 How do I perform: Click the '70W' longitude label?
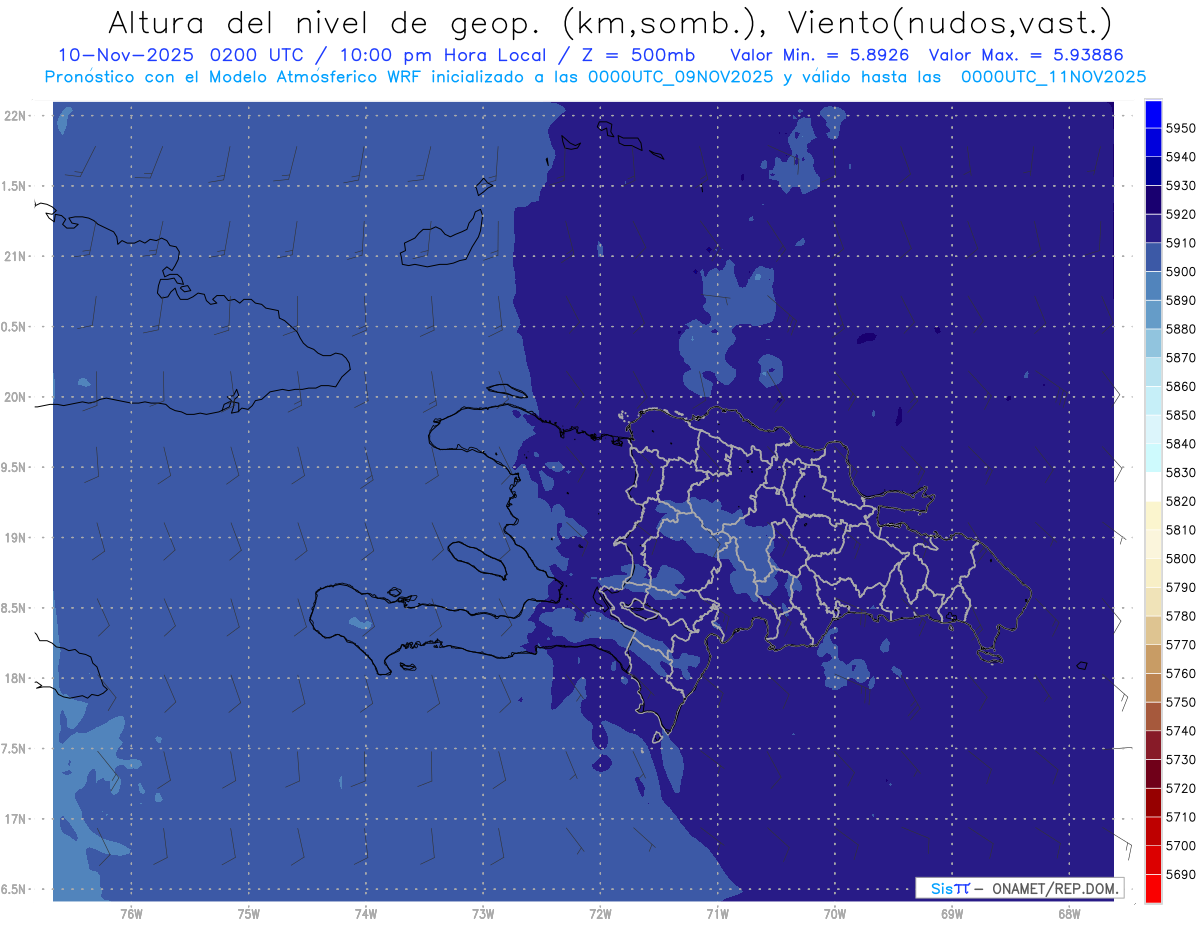pyautogui.click(x=835, y=914)
